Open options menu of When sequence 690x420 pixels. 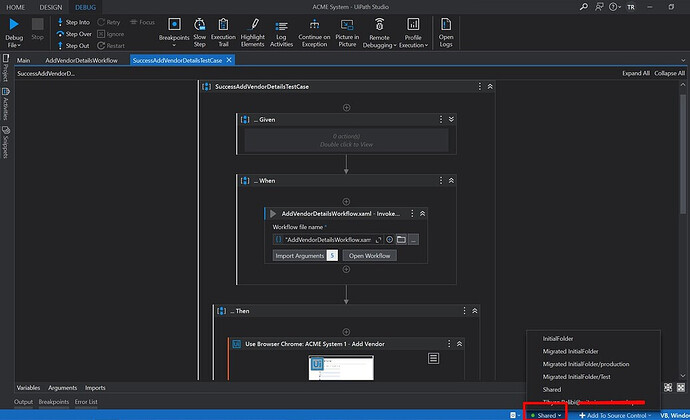(440, 181)
